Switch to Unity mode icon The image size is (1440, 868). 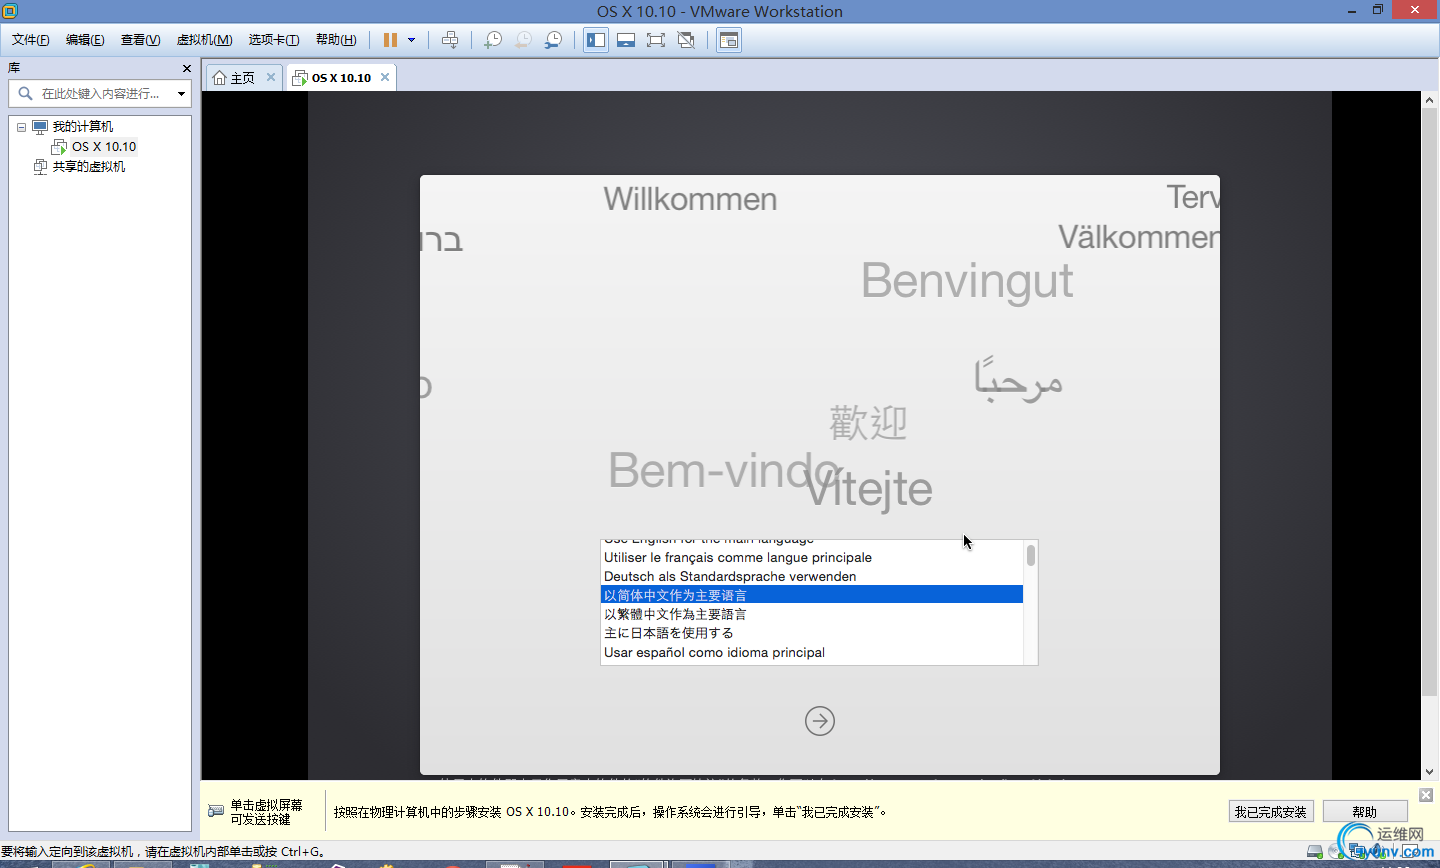point(686,40)
